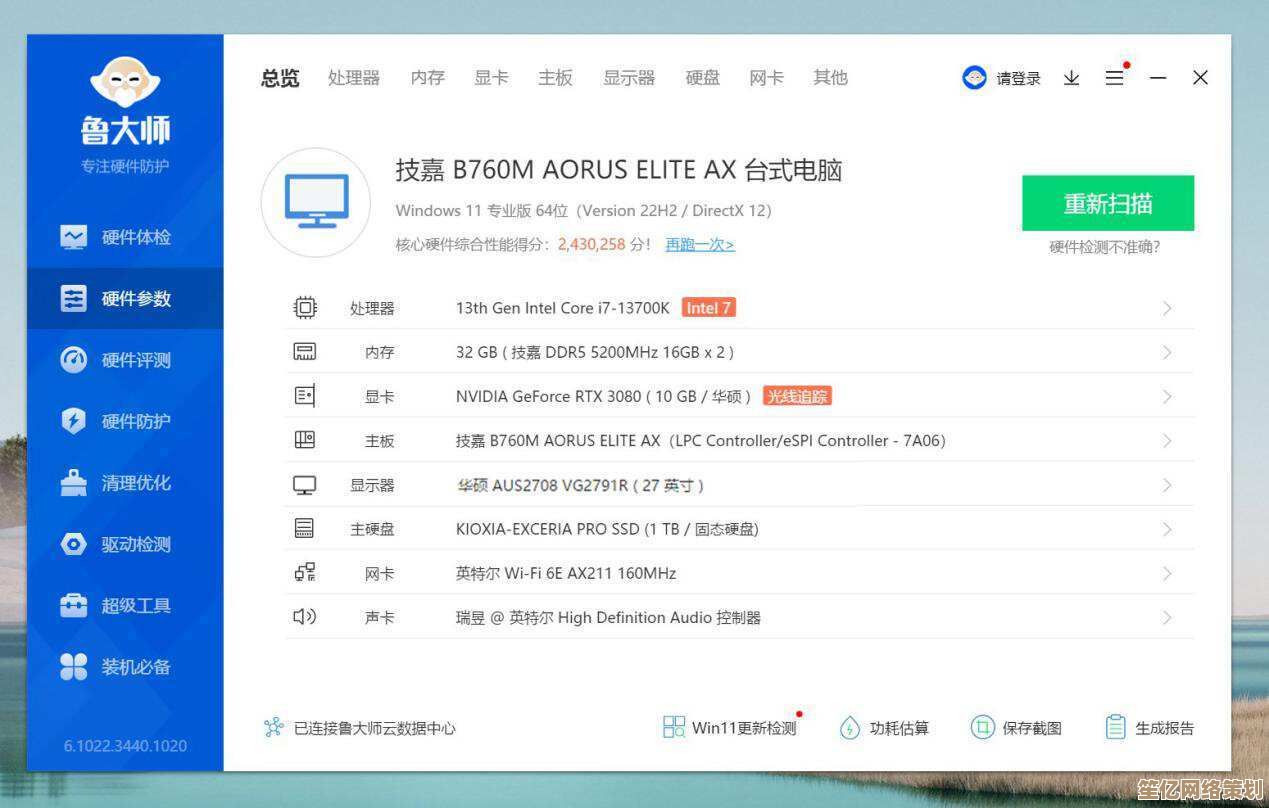Expand the 处理器 row chevron
This screenshot has width=1269, height=808.
pos(1166,308)
